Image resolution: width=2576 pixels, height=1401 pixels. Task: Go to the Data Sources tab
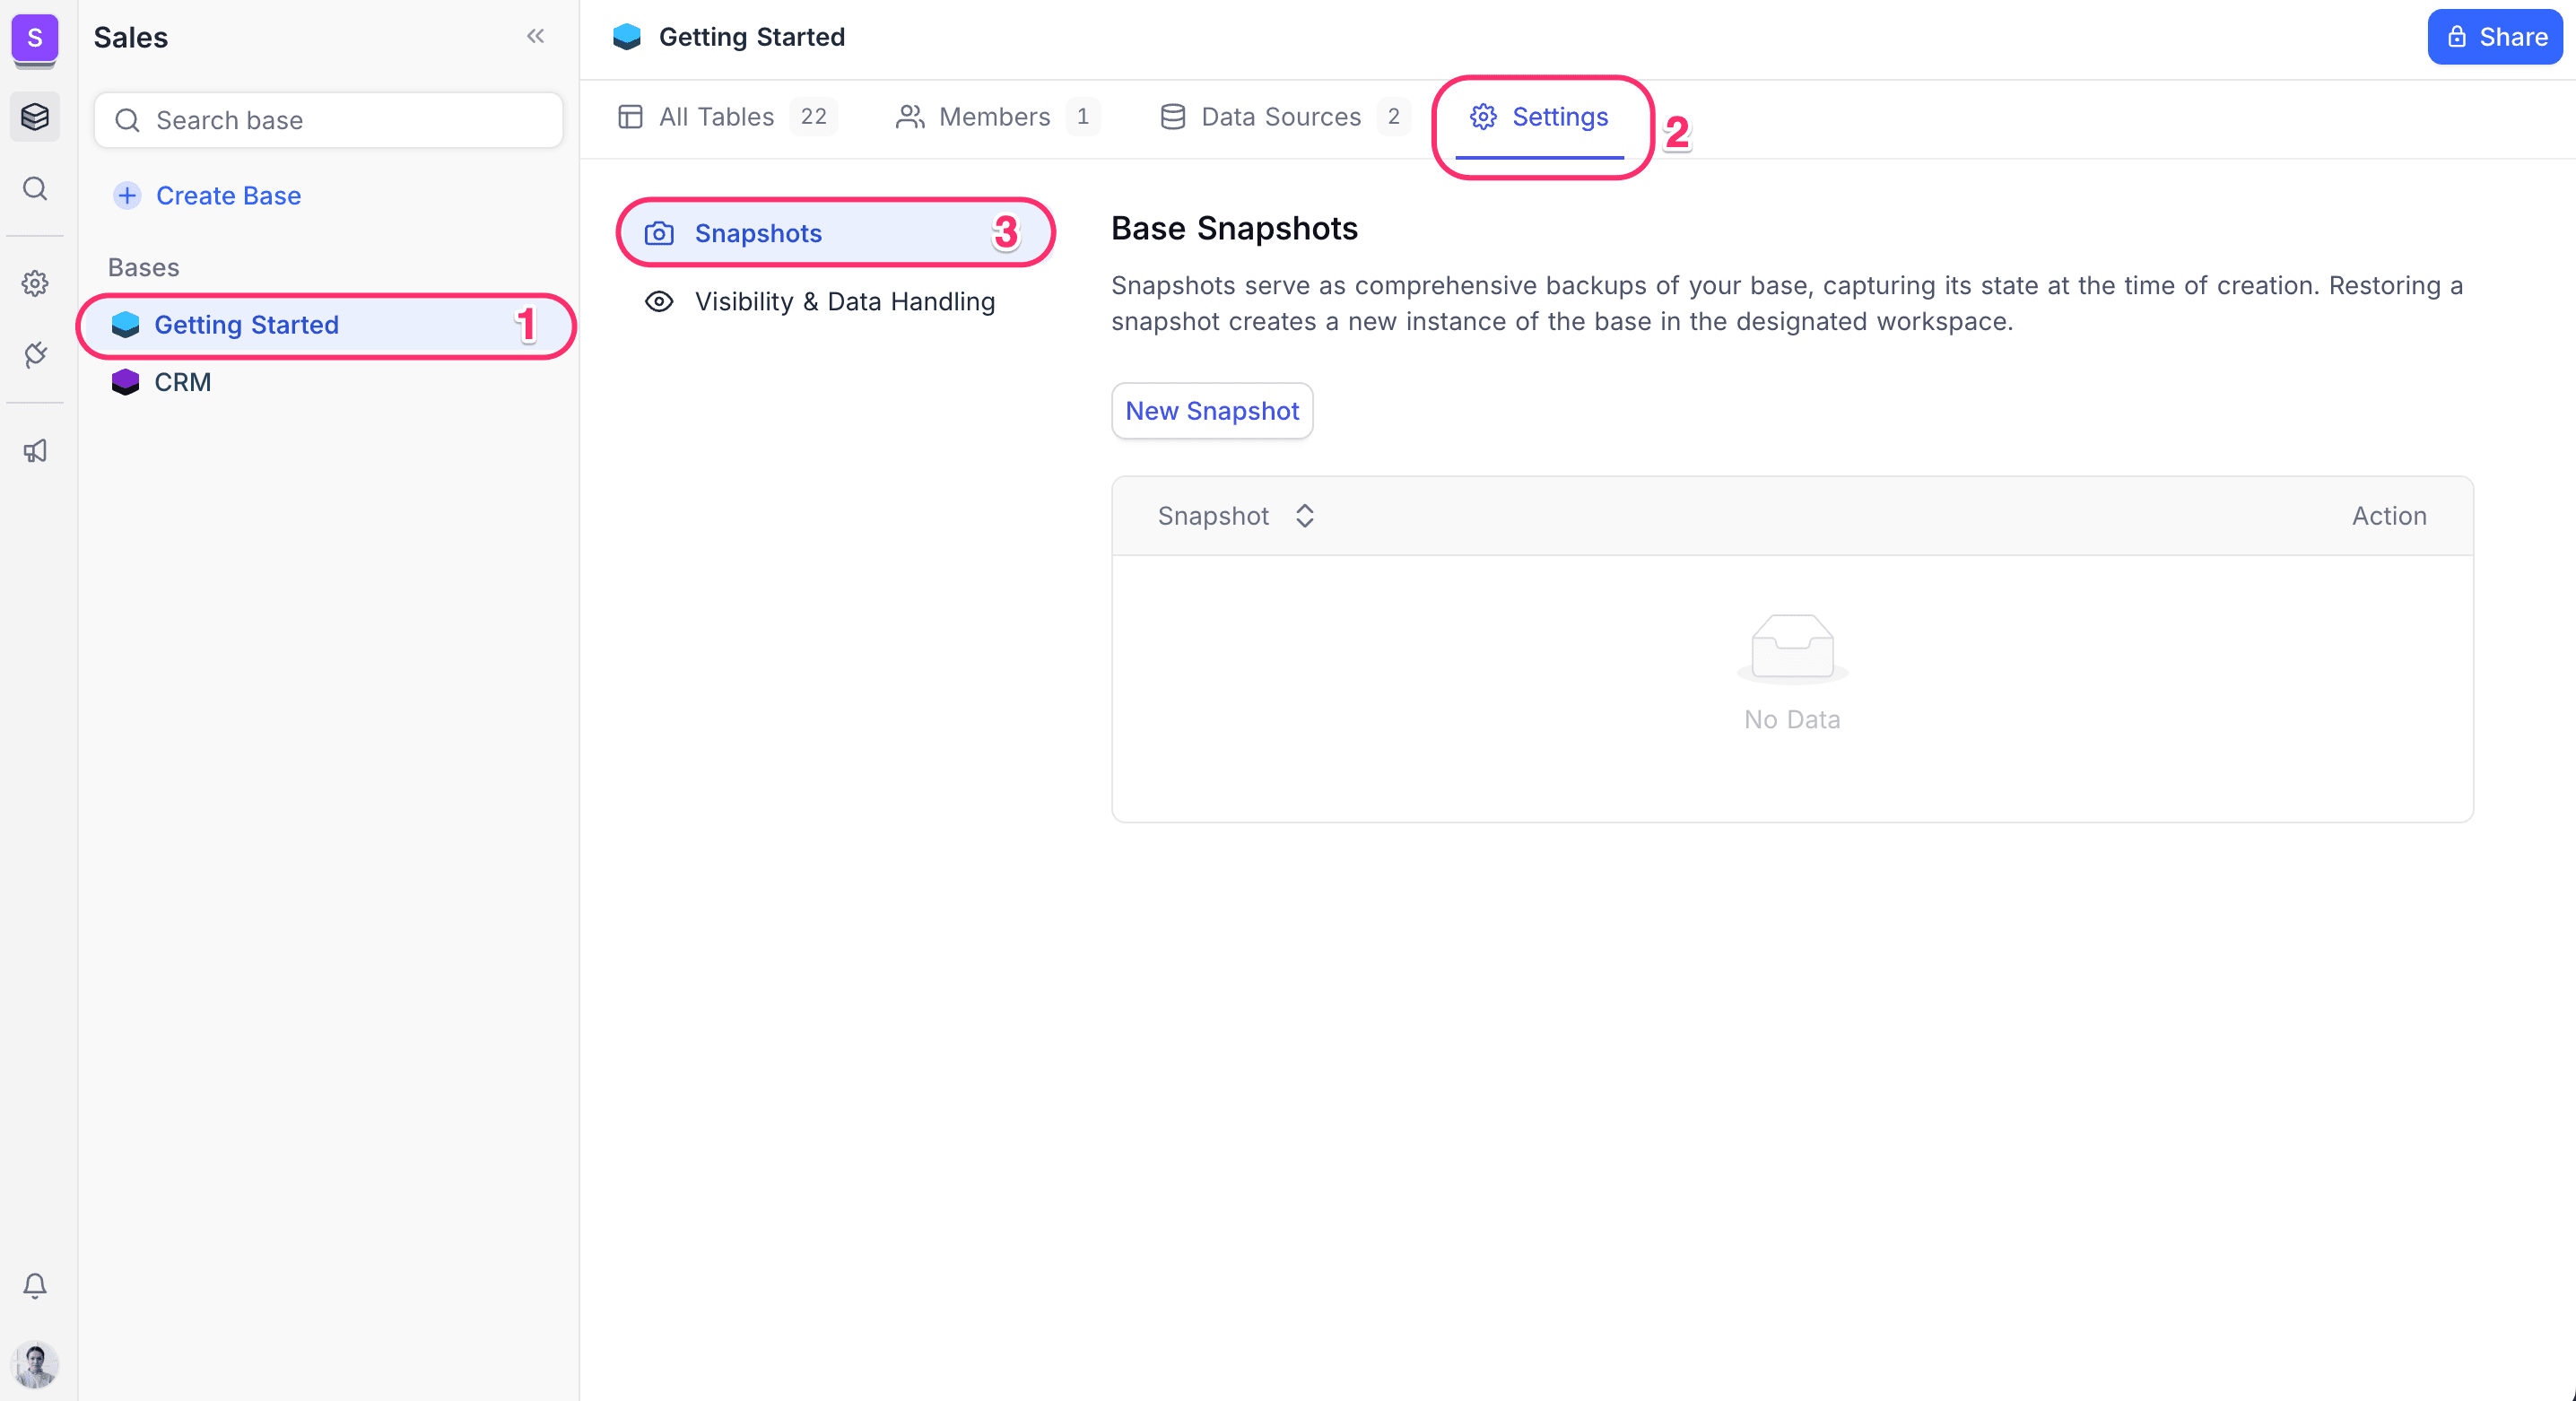1280,117
